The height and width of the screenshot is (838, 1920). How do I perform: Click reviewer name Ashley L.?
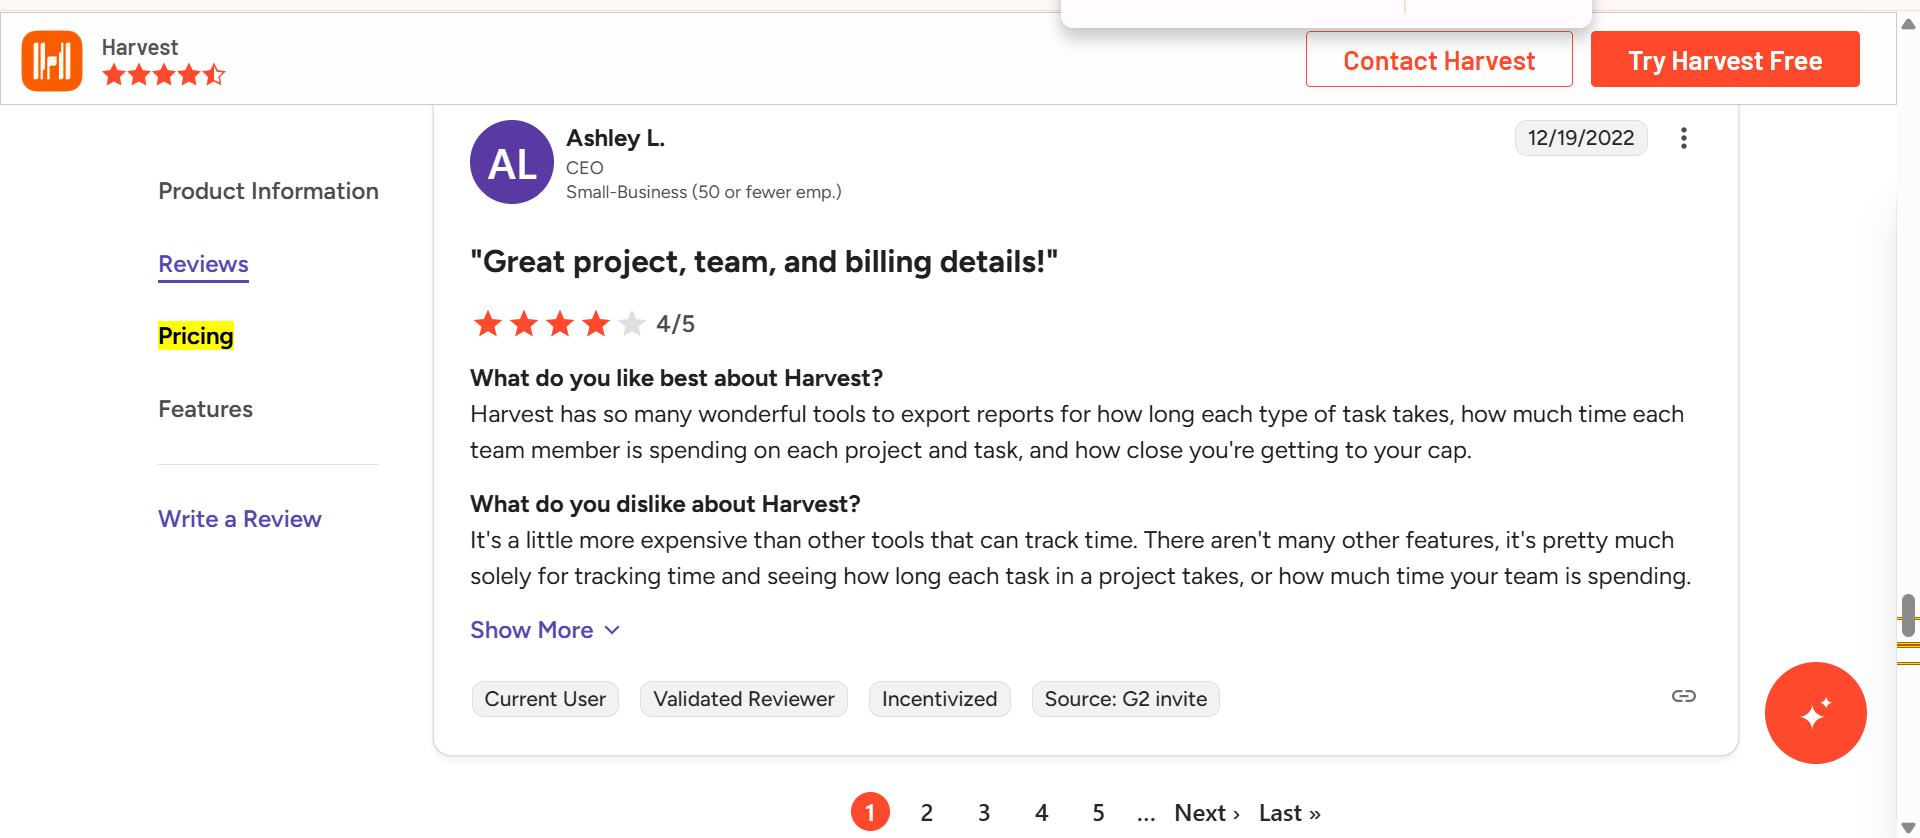pyautogui.click(x=615, y=138)
